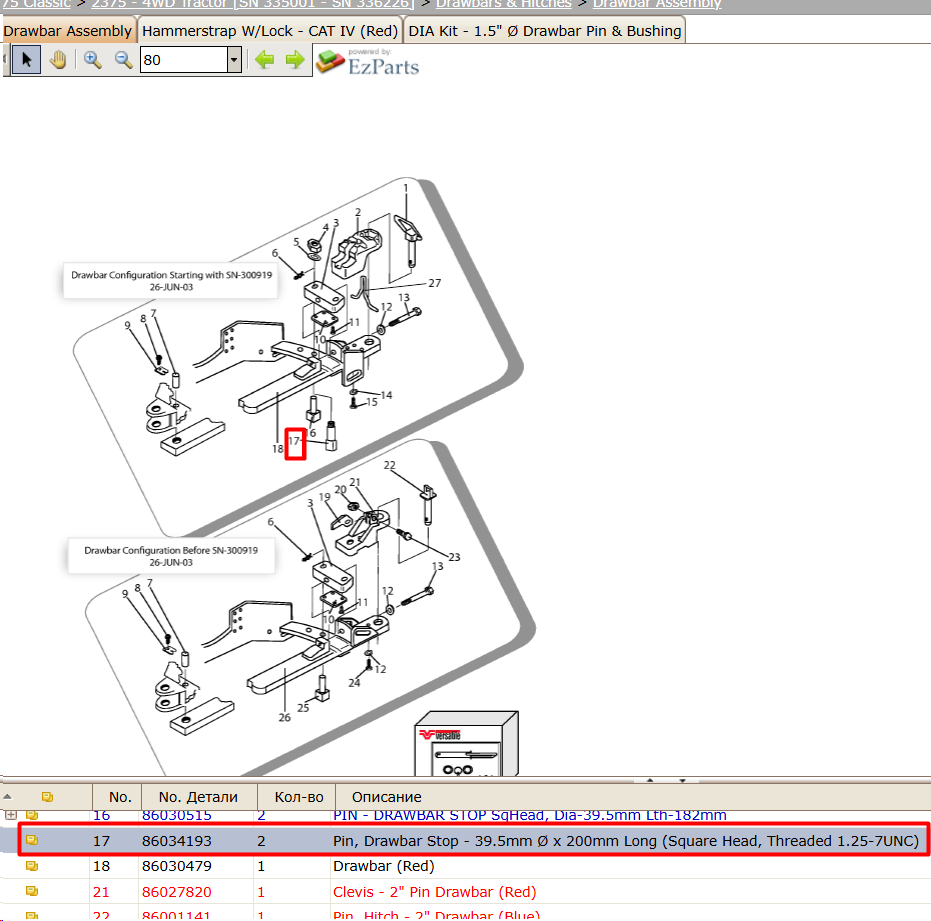The image size is (931, 921).
Task: Open DIA Kit 1.5" Drawbar Pin & Bushing tab
Action: click(x=544, y=31)
